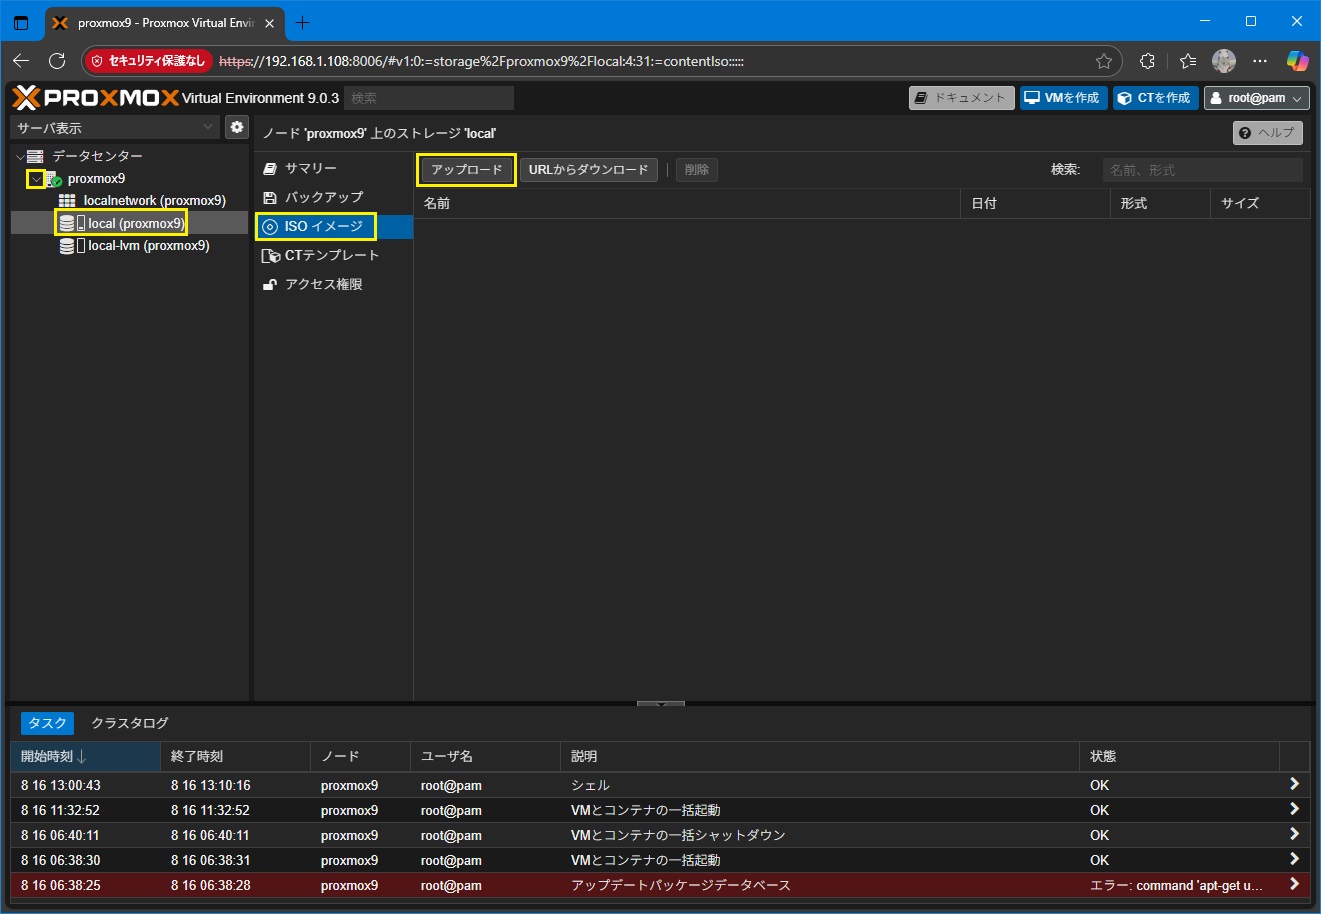The width and height of the screenshot is (1321, 914).
Task: Sort tasks by 状態 column
Action: coord(1179,756)
